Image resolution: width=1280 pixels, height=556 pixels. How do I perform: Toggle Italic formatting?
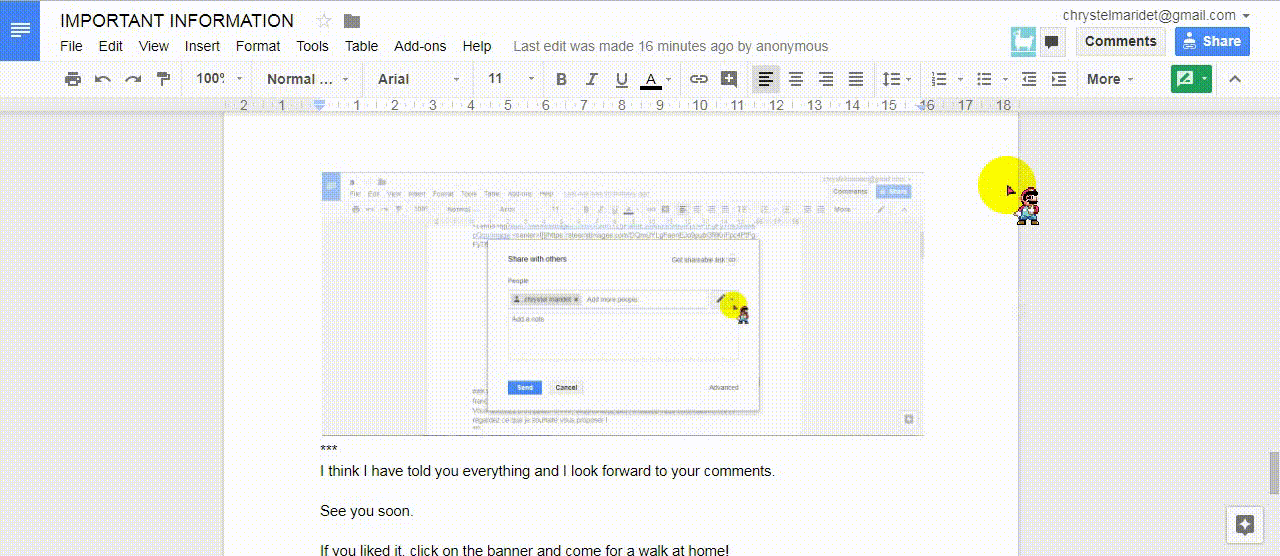click(x=591, y=79)
